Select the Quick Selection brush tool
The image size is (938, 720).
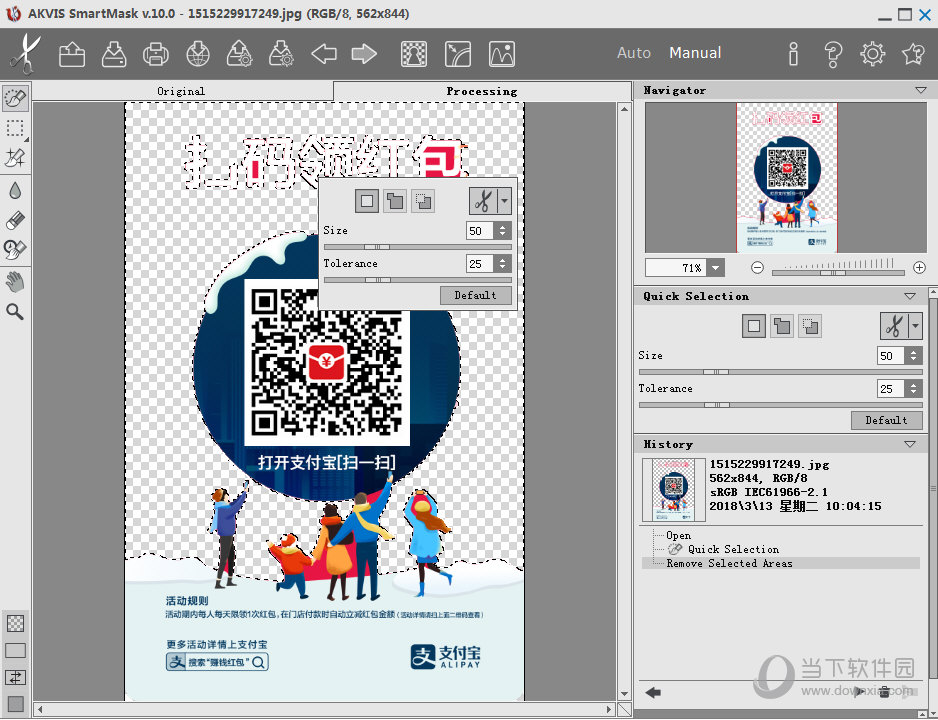click(15, 97)
